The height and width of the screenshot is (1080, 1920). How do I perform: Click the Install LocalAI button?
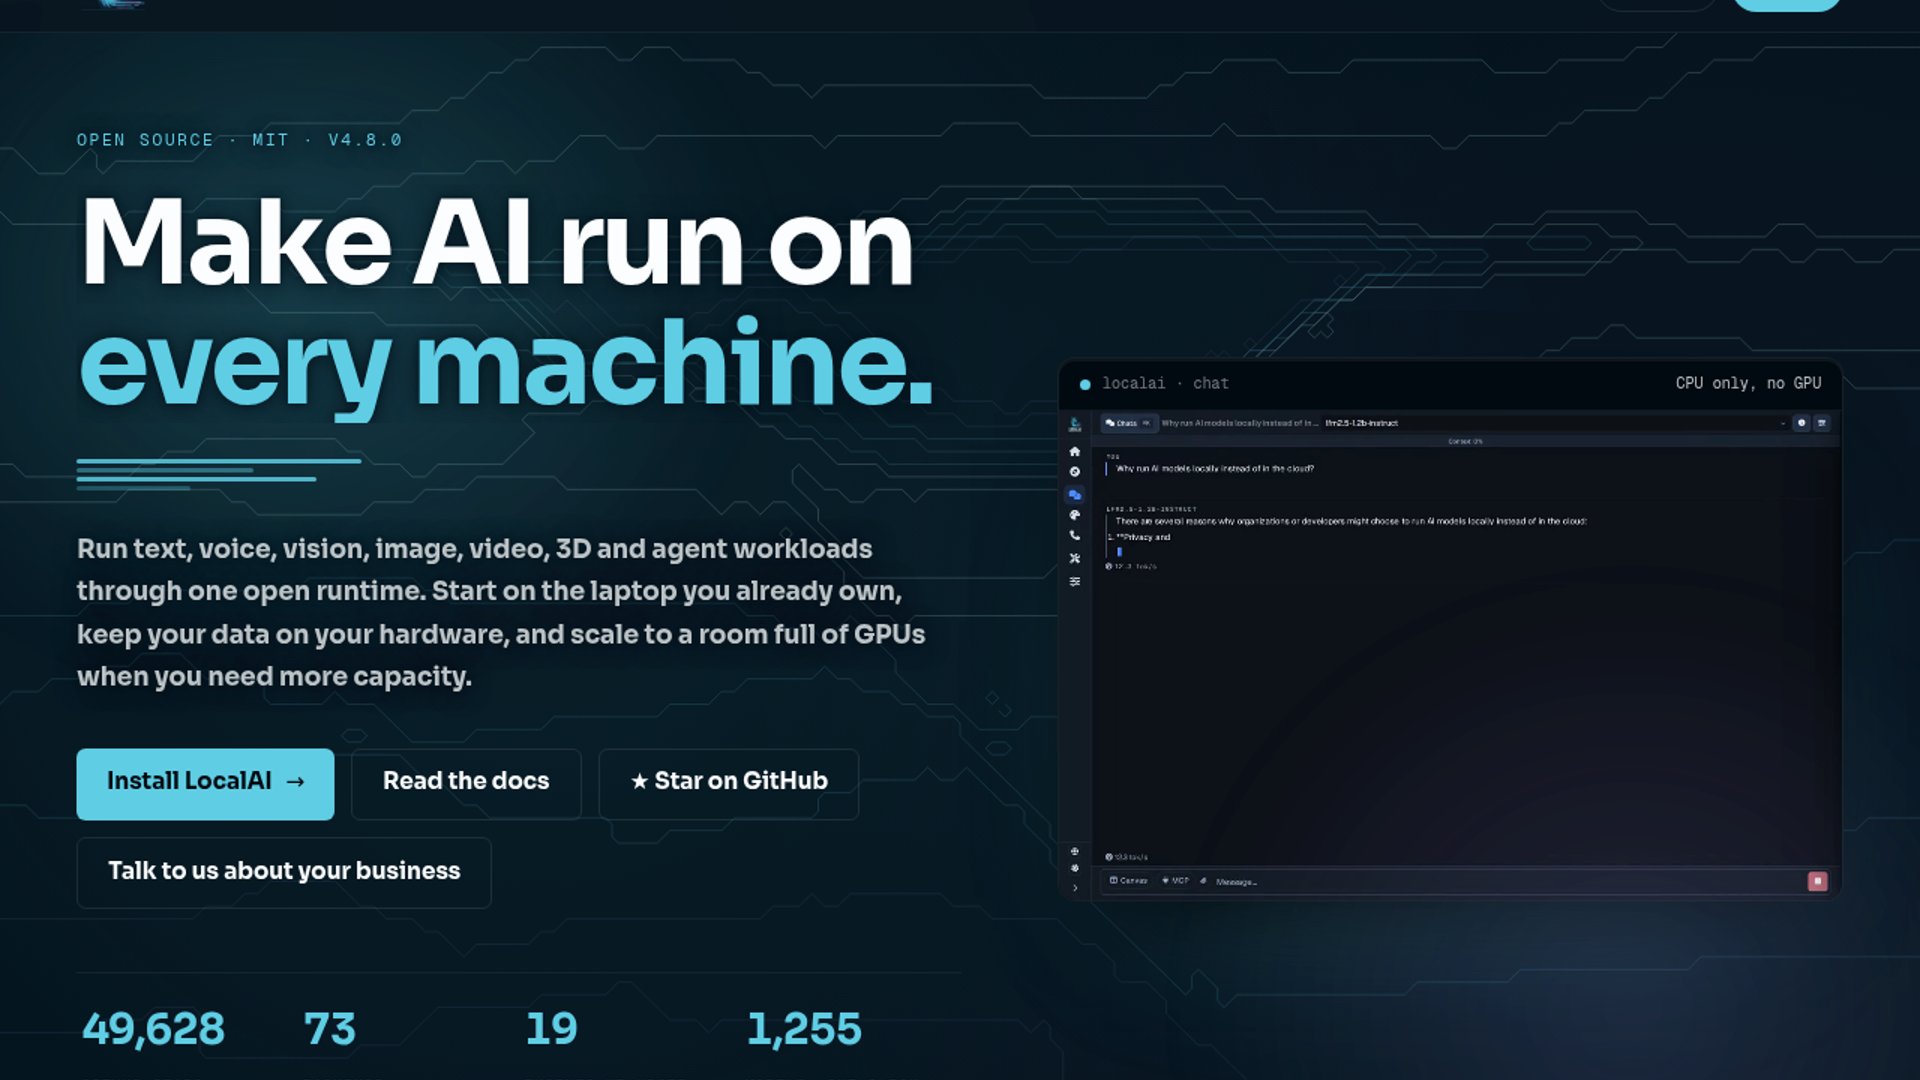coord(205,784)
